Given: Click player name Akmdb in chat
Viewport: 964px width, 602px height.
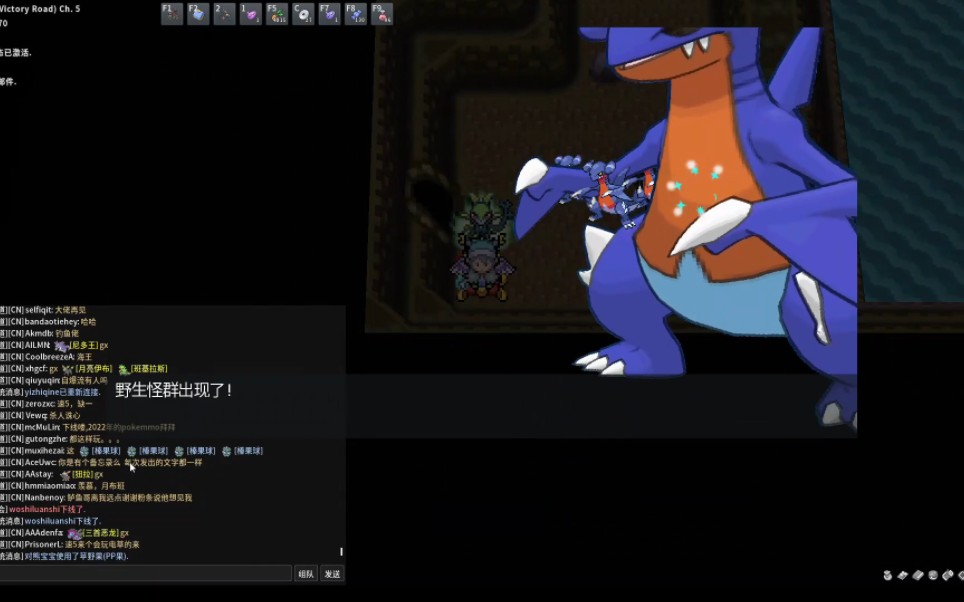Looking at the screenshot, I should point(38,334).
